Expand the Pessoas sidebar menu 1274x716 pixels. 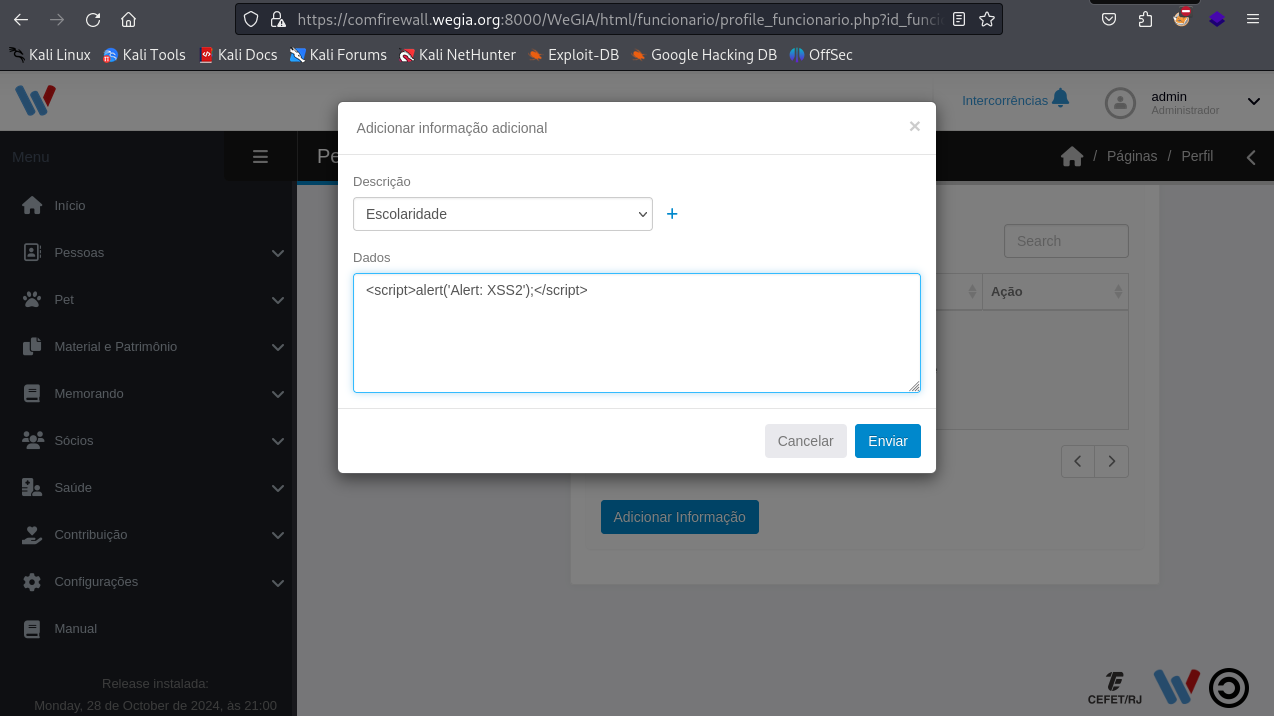point(148,253)
